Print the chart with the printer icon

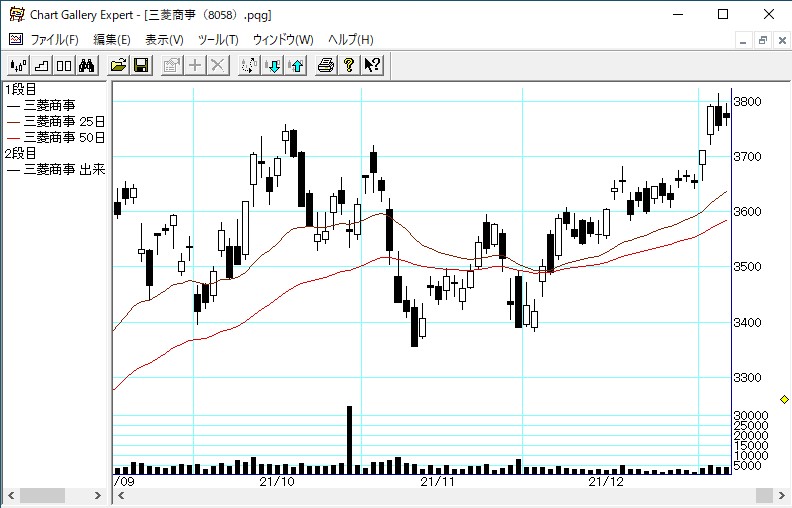pyautogui.click(x=325, y=65)
